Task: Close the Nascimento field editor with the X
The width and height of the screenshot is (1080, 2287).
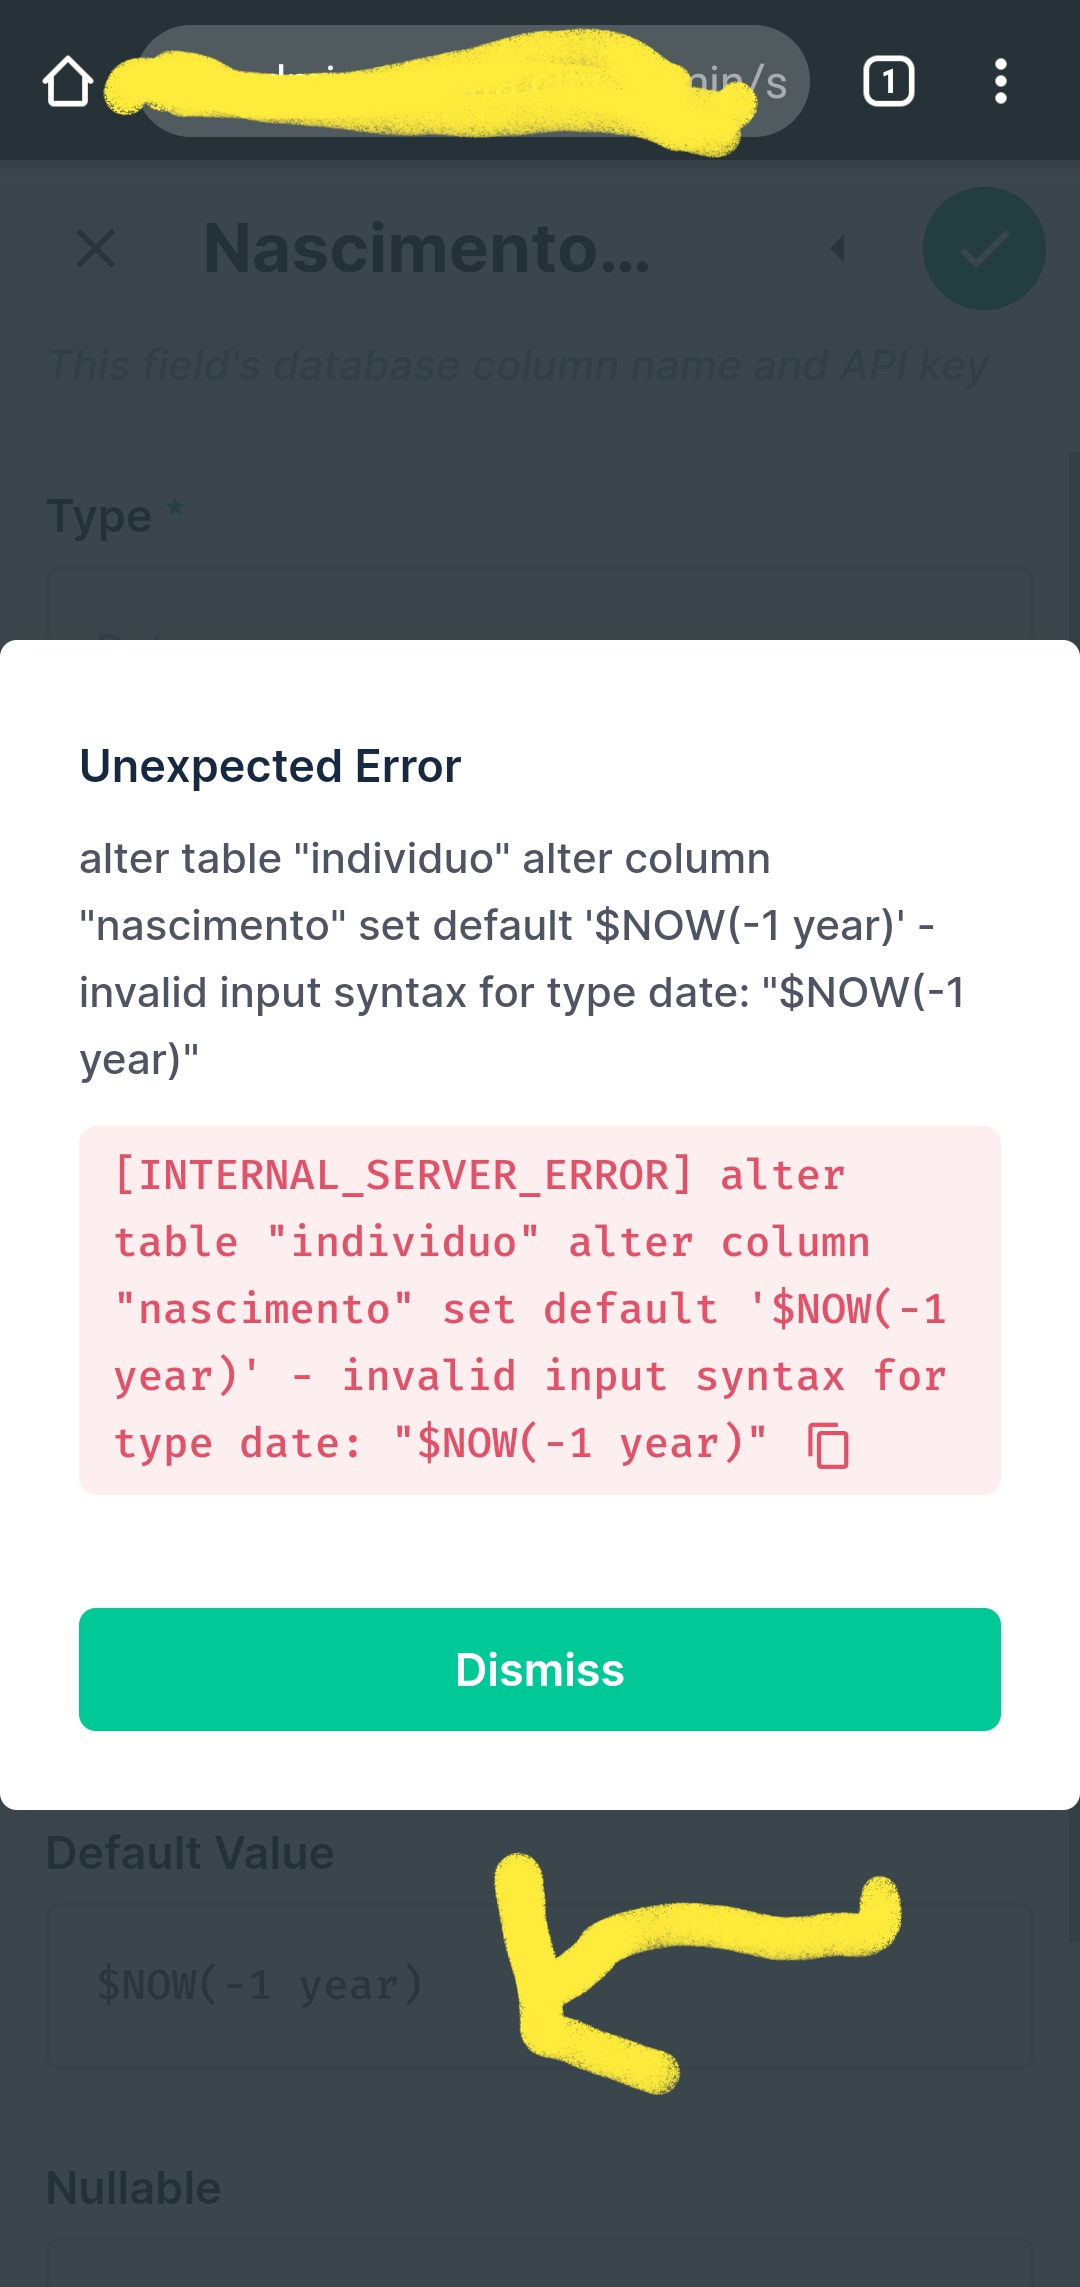Action: 95,248
